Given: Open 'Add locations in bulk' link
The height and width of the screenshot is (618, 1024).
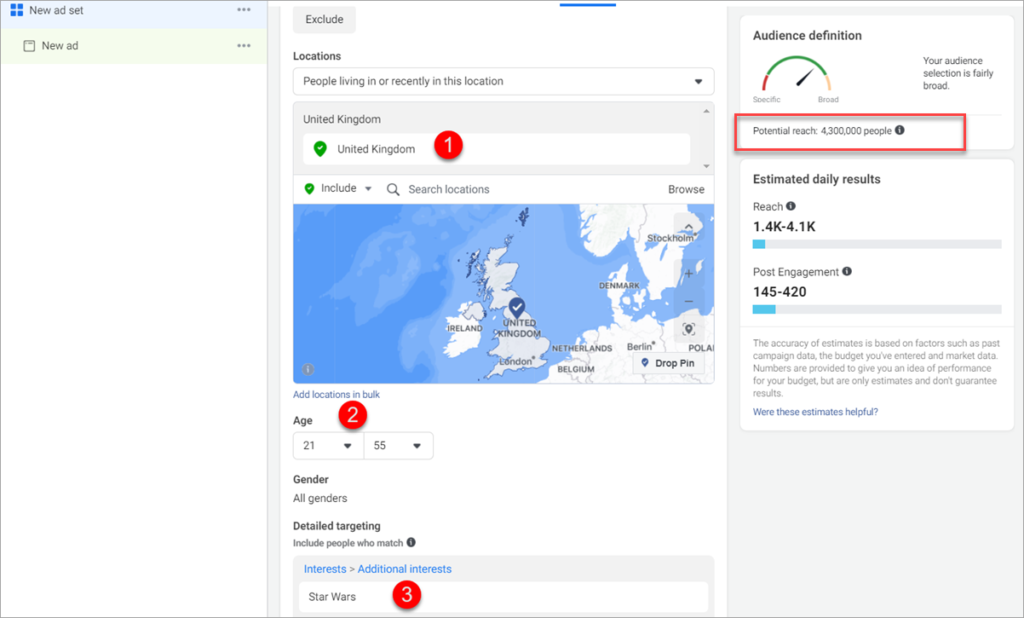Looking at the screenshot, I should 336,395.
